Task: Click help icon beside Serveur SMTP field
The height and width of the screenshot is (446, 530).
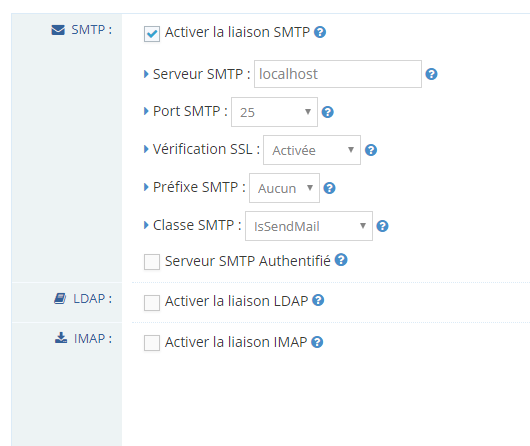Action: coord(431,74)
